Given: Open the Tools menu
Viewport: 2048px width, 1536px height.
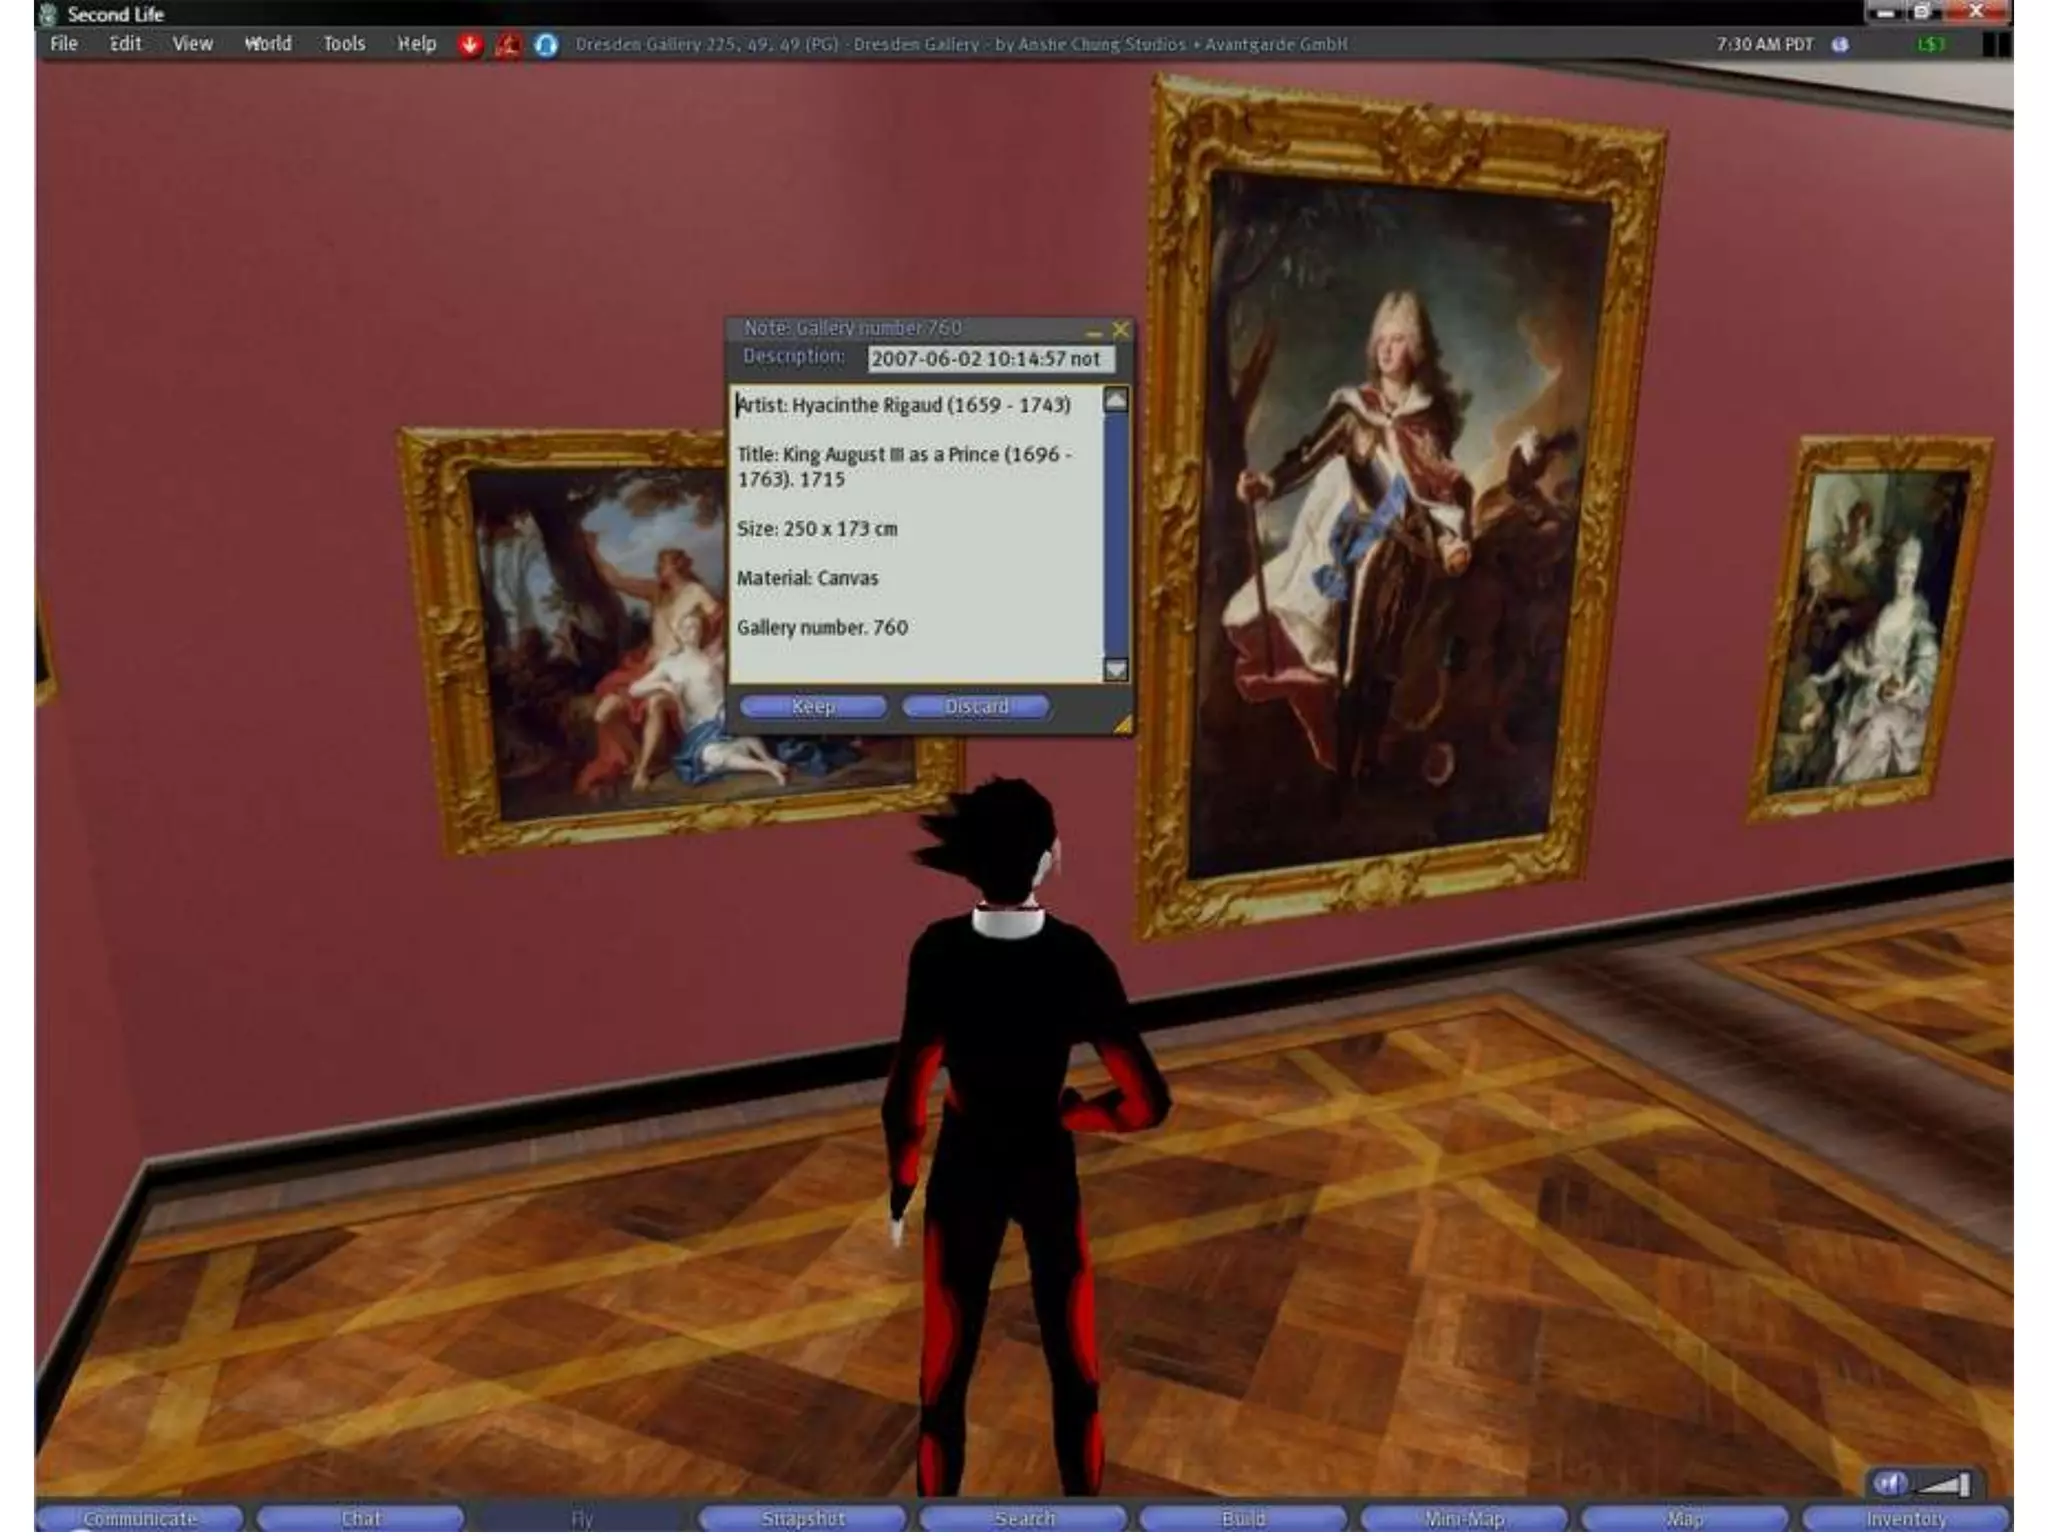Looking at the screenshot, I should [344, 44].
